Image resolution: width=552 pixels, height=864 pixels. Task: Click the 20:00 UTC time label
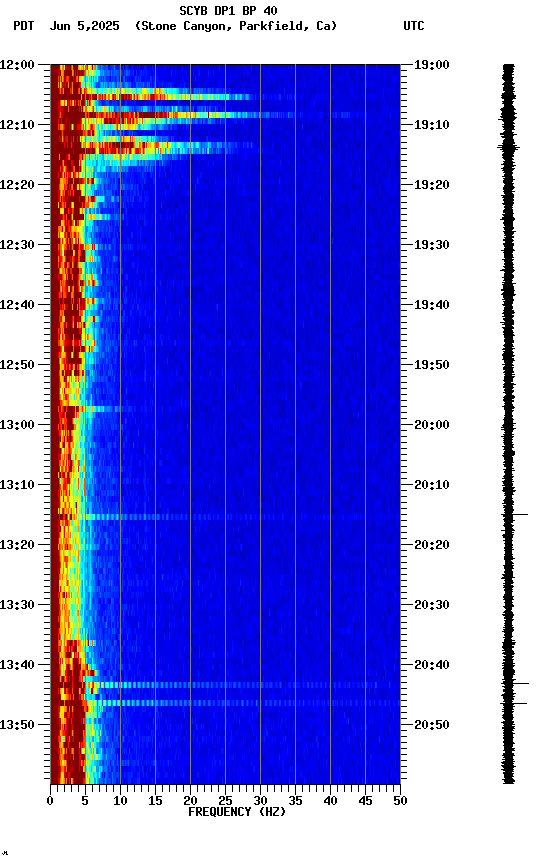[432, 425]
